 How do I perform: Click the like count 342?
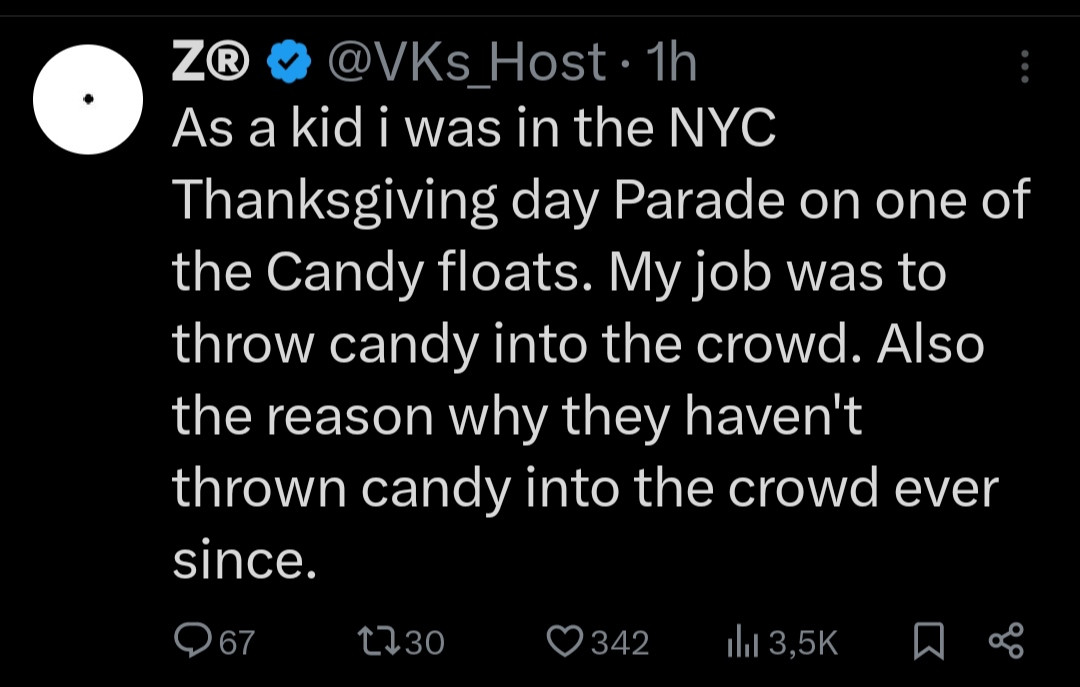pos(620,642)
